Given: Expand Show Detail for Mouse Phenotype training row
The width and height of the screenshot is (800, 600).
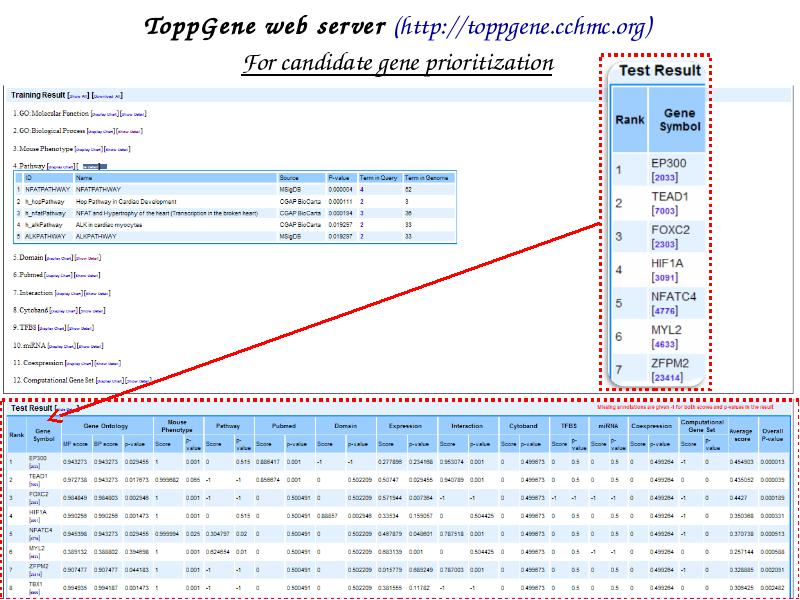Looking at the screenshot, I should pos(117,149).
